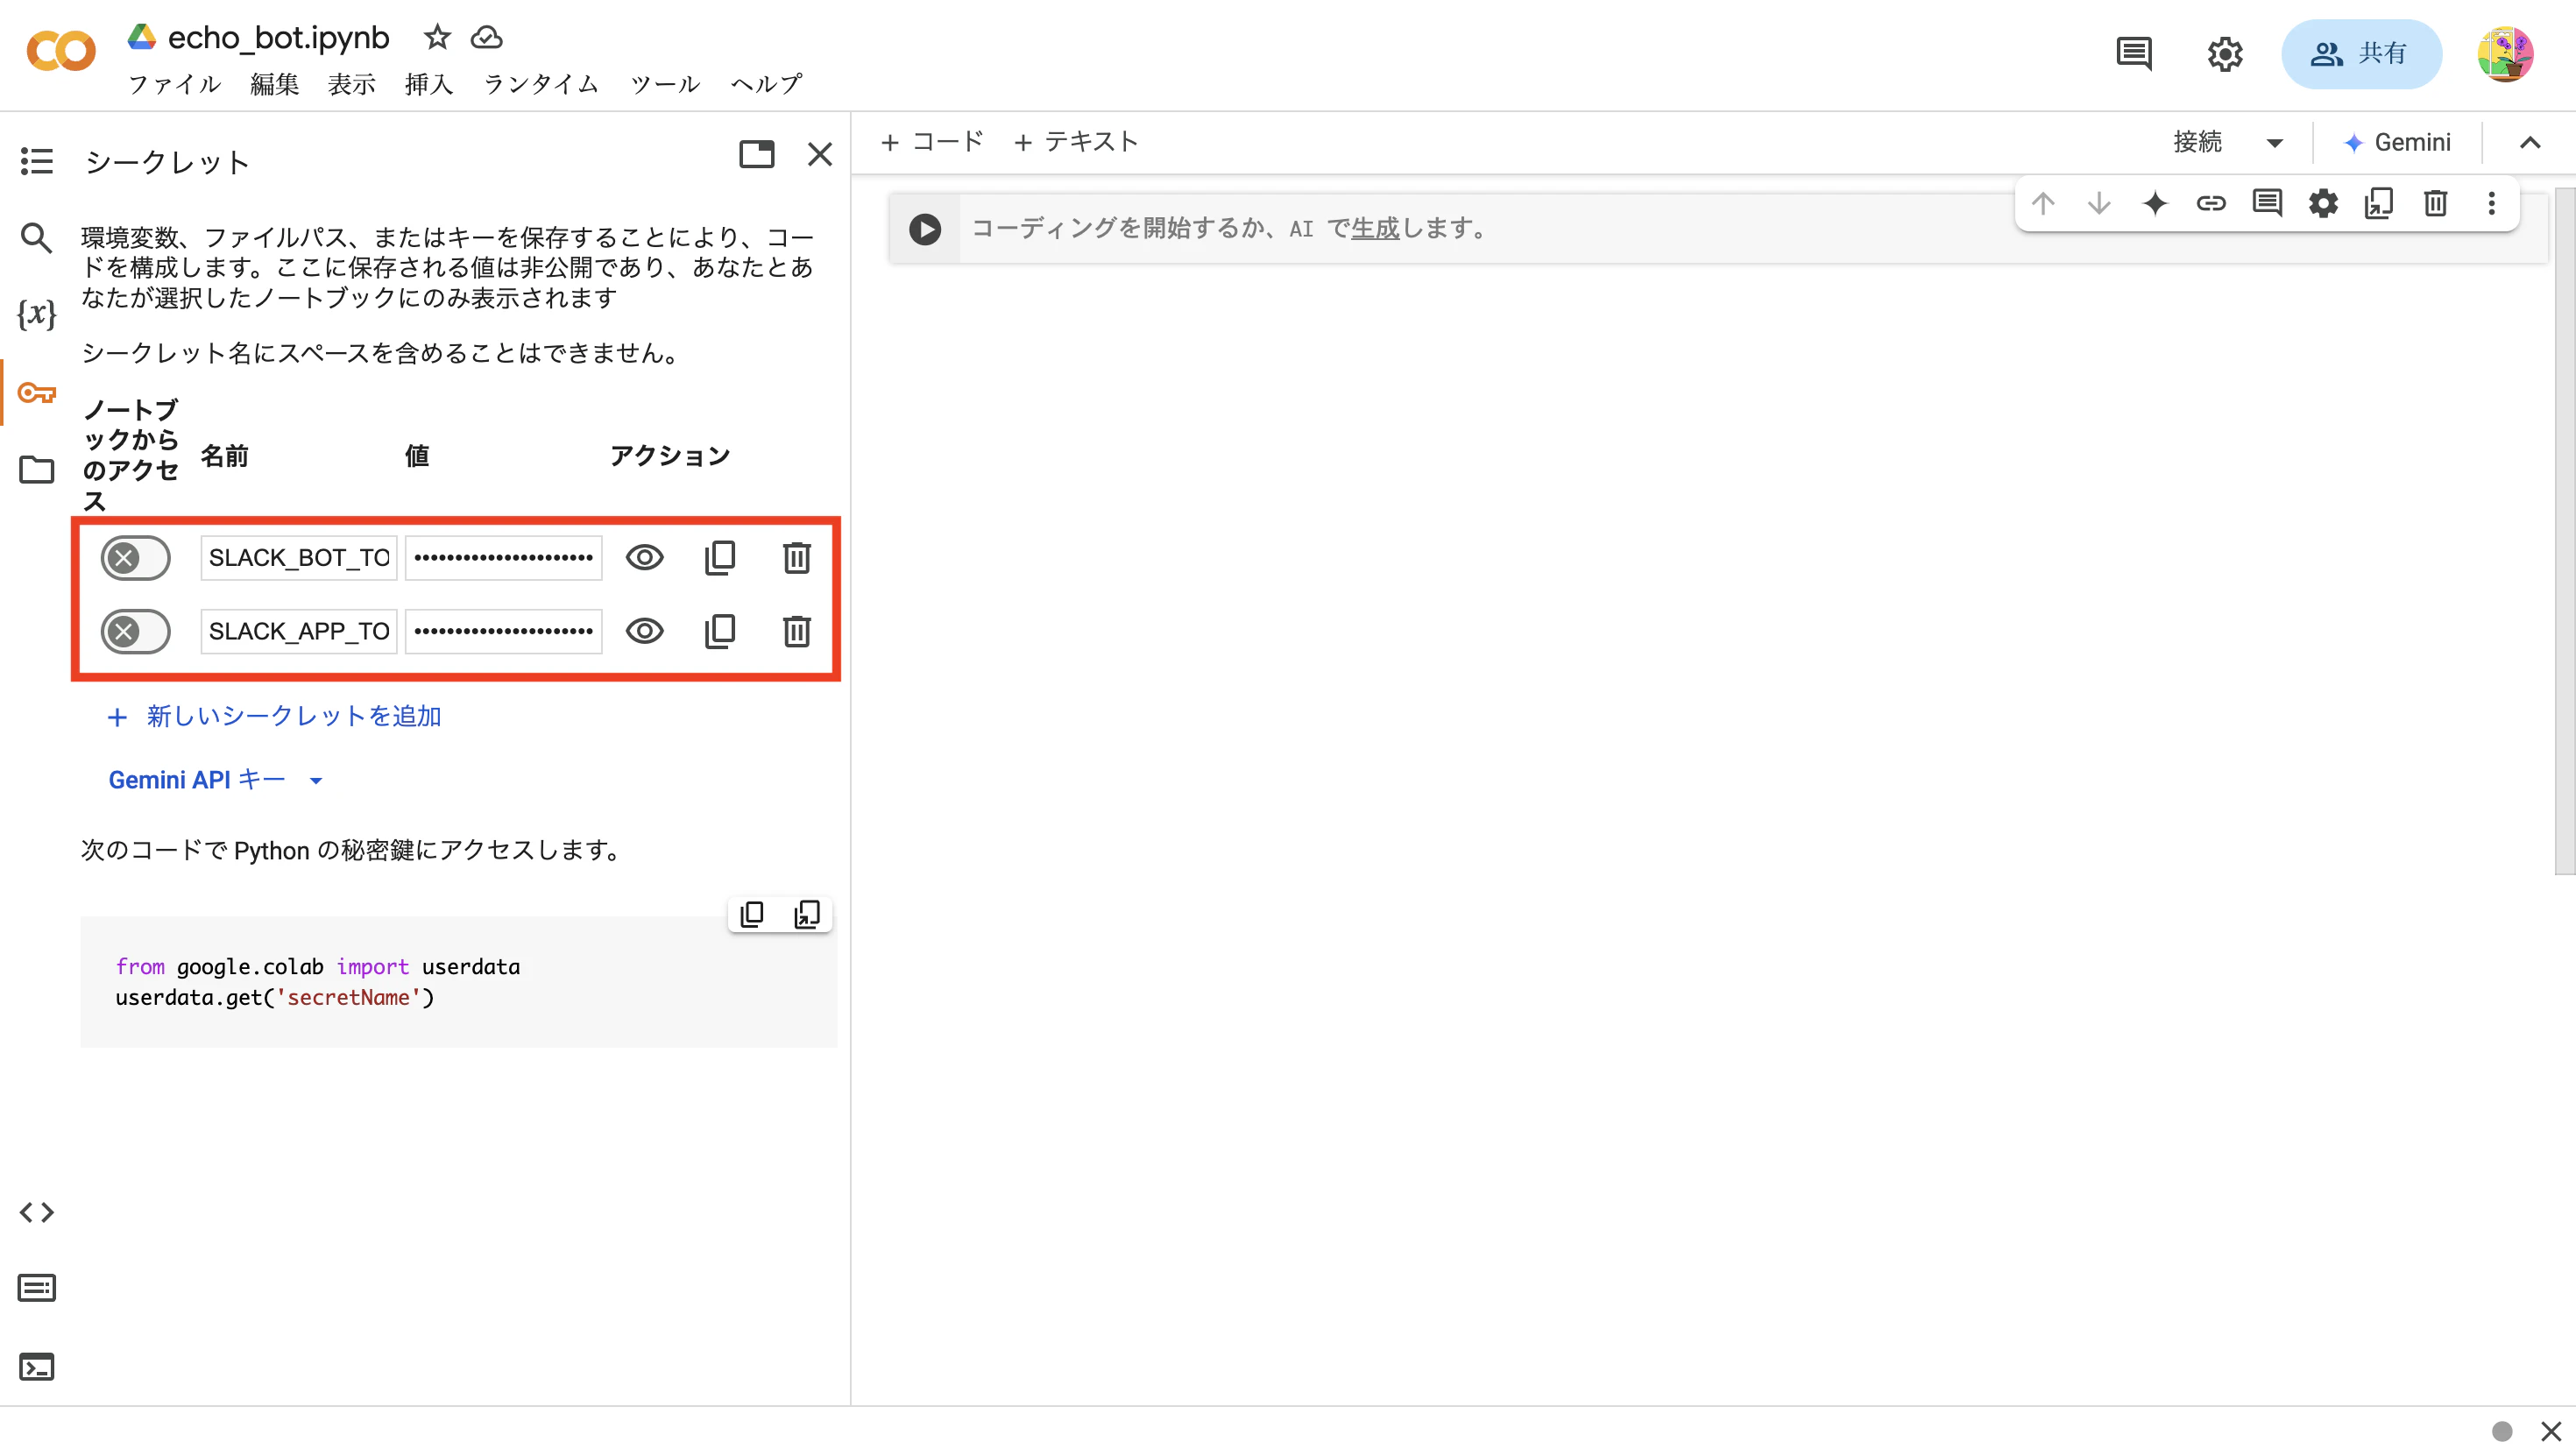Open the files folder sidebar icon
The image size is (2576, 1456).
point(37,469)
